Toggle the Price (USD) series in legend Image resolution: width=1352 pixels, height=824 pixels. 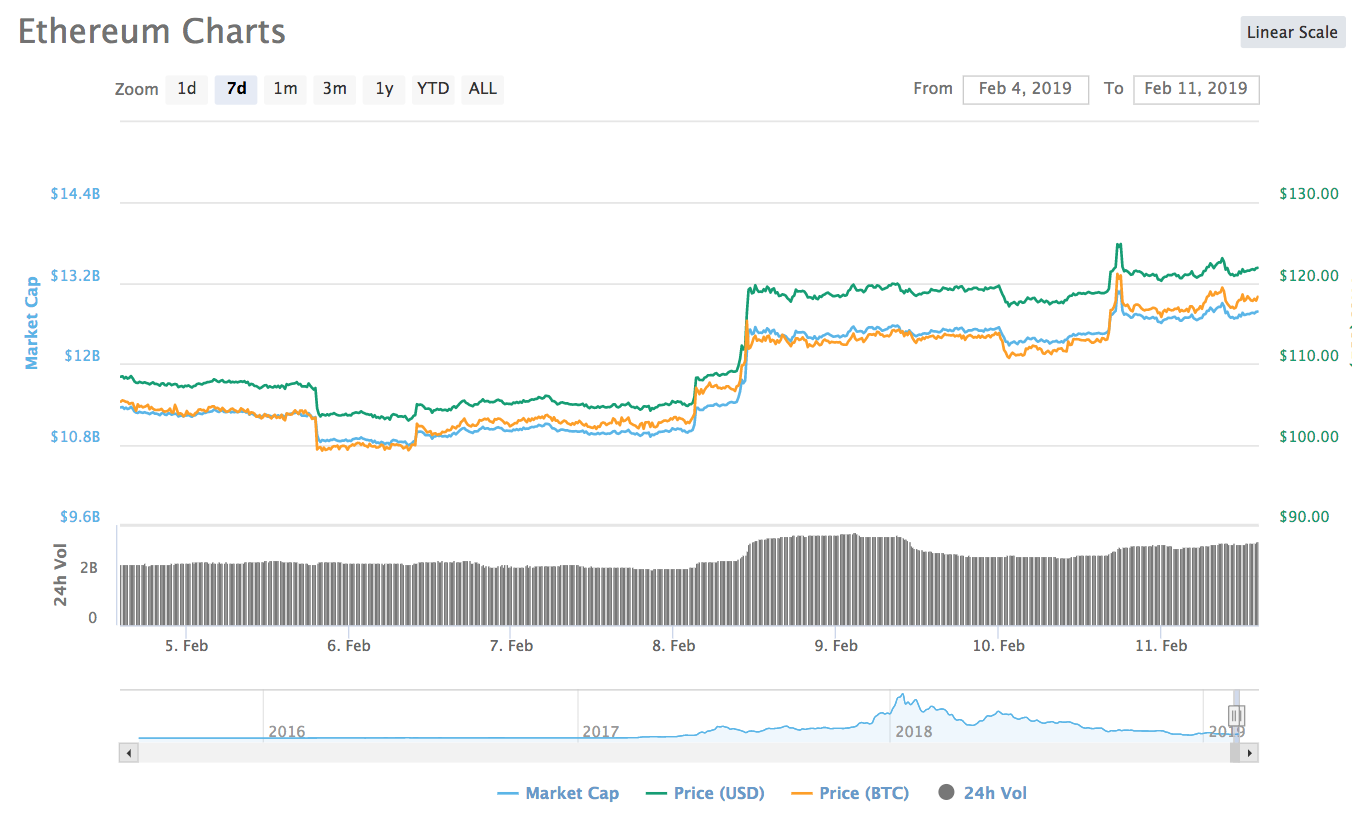[705, 793]
